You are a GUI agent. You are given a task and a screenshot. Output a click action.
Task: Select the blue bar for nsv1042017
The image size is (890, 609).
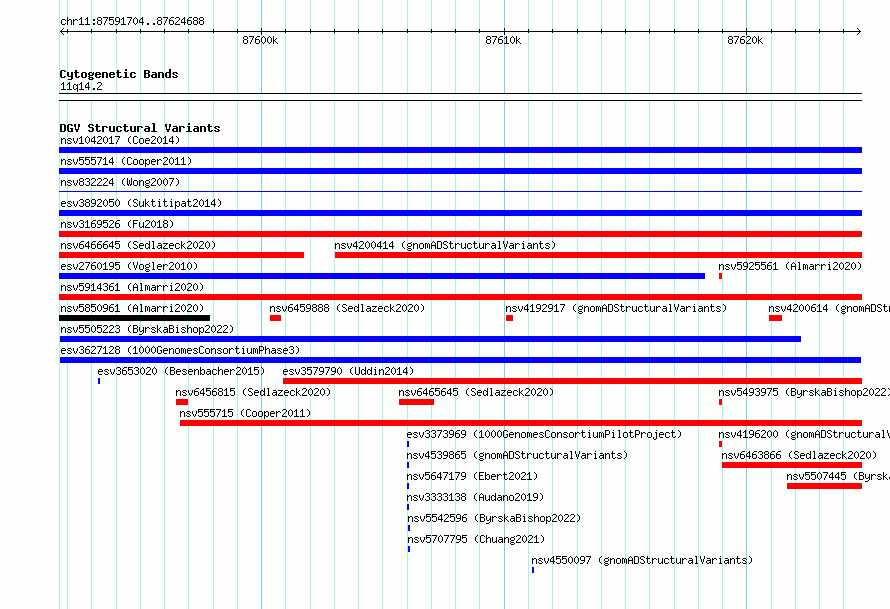(460, 150)
